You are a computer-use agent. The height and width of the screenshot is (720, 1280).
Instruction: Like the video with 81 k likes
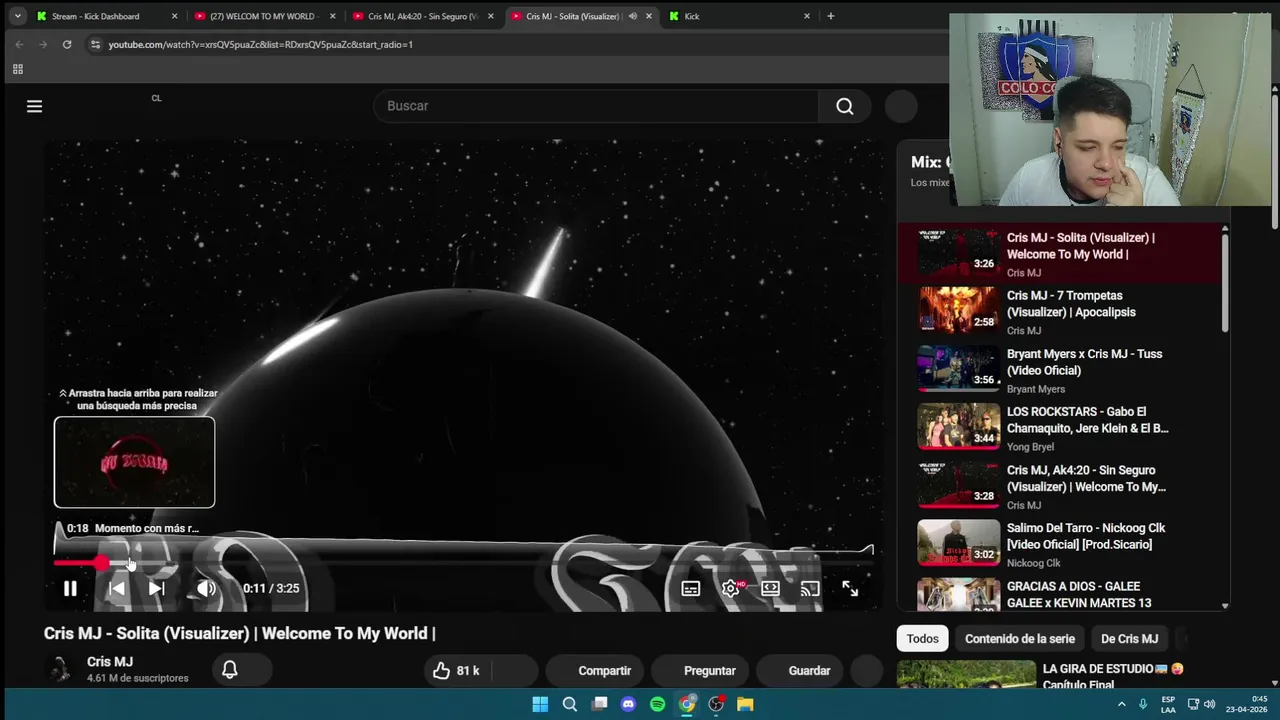pos(457,671)
